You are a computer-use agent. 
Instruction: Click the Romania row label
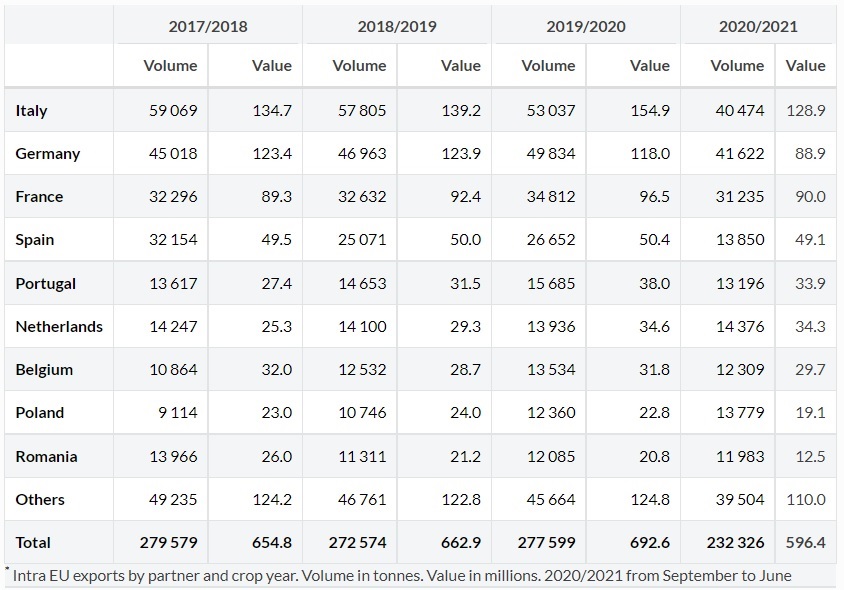[x=46, y=457]
